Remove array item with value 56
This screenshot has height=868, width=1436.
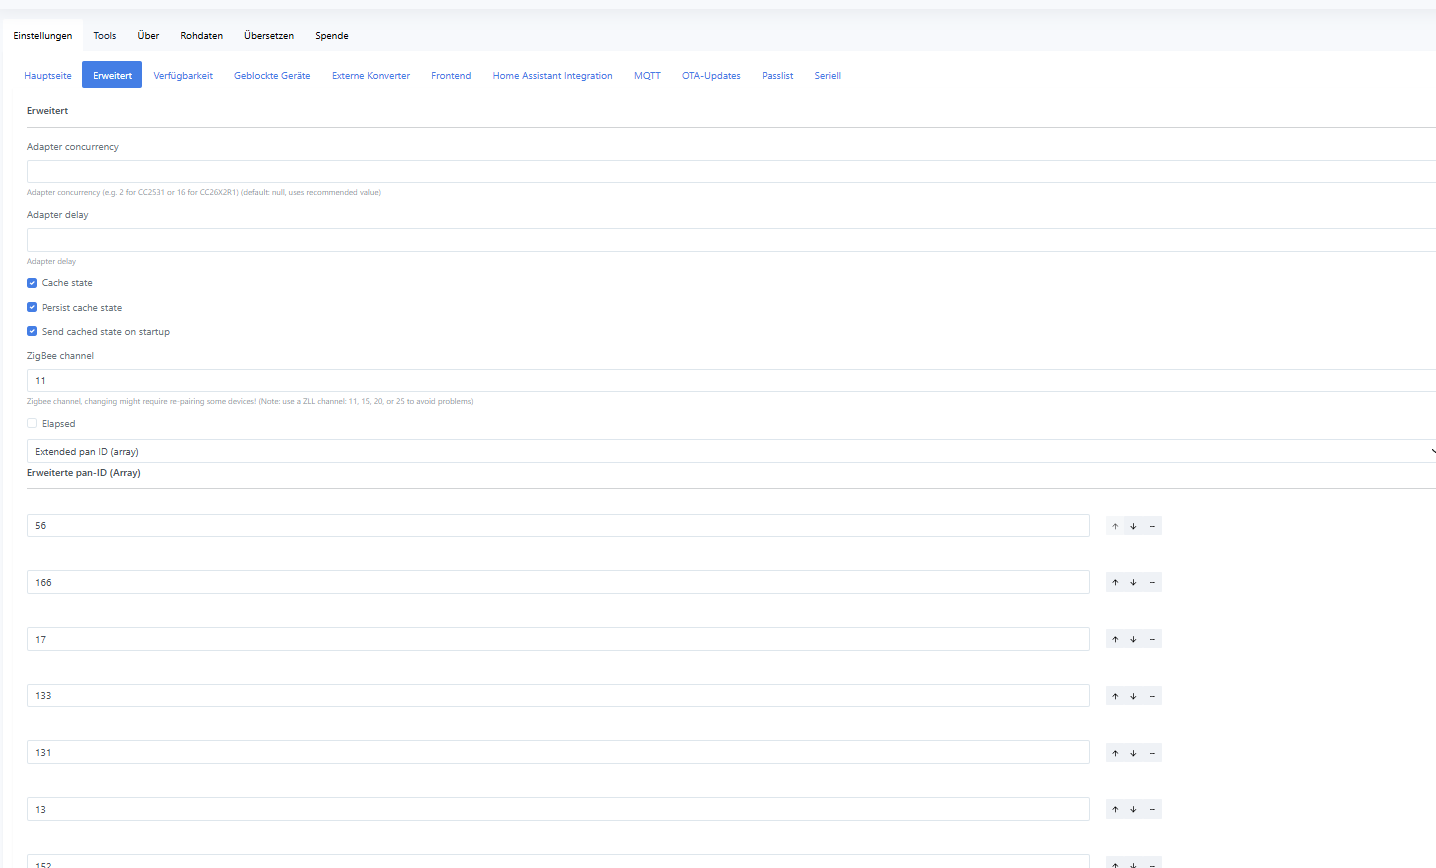(1152, 526)
